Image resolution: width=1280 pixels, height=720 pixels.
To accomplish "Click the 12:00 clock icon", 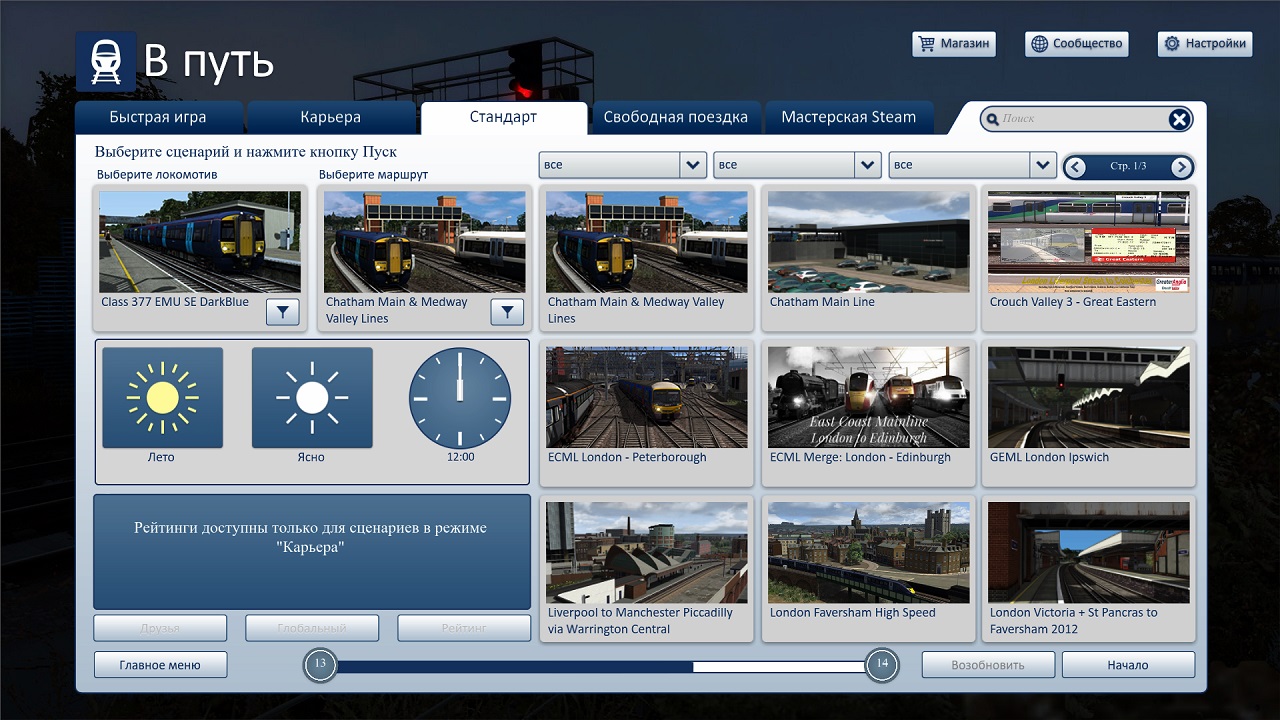I will tap(460, 398).
